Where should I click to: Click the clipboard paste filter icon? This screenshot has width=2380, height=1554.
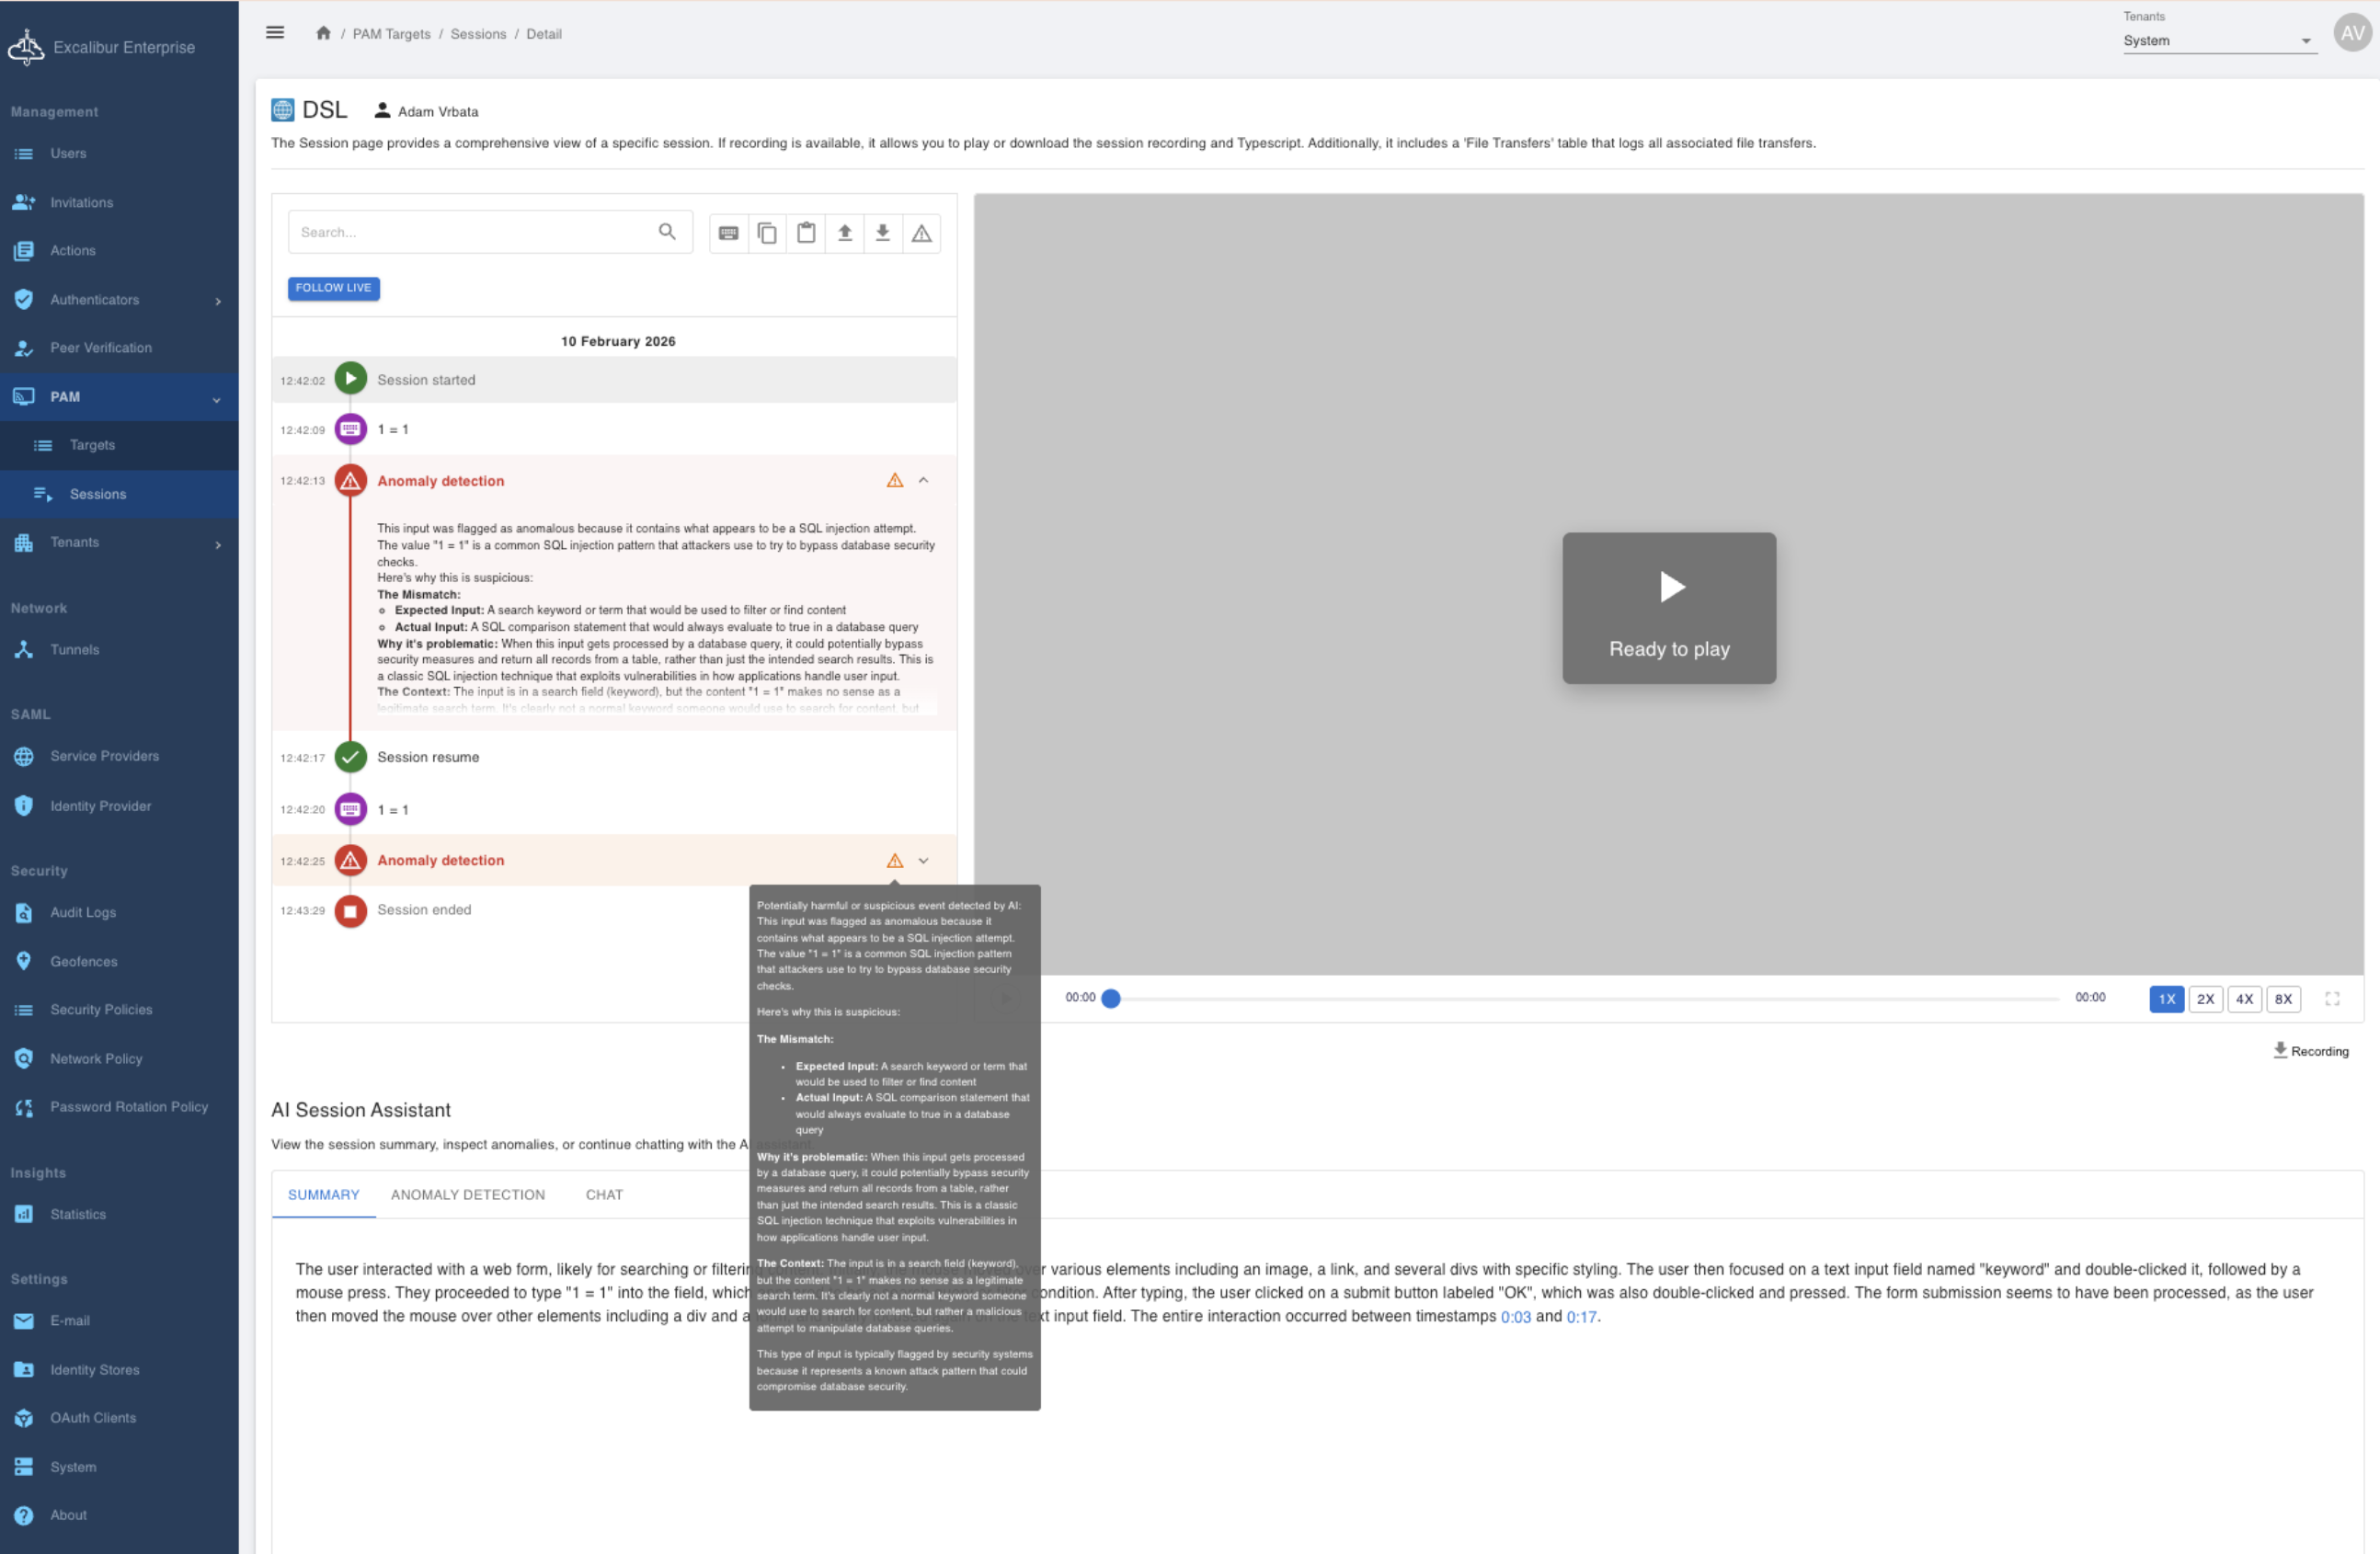[806, 233]
